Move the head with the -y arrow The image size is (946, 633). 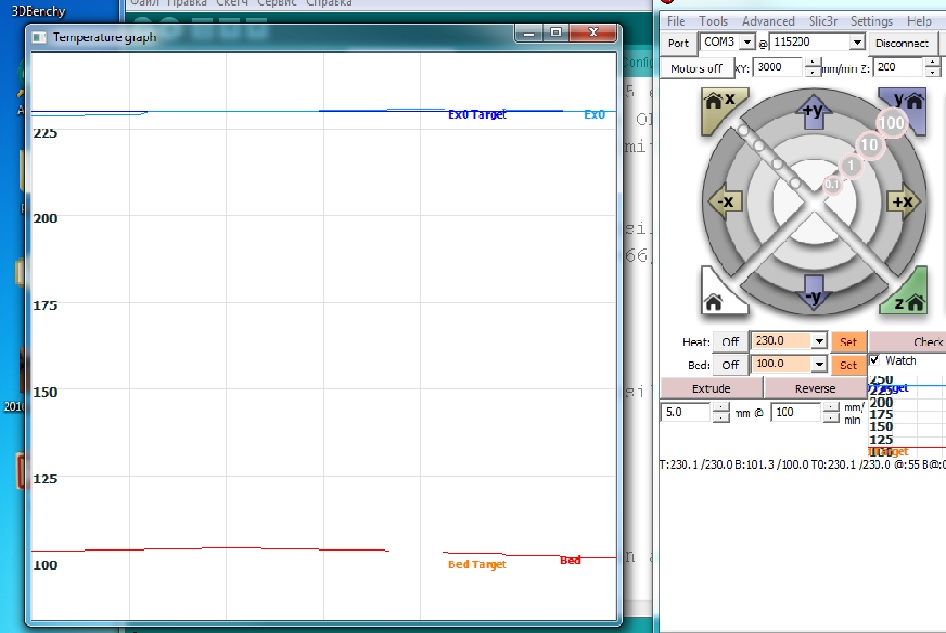812,295
